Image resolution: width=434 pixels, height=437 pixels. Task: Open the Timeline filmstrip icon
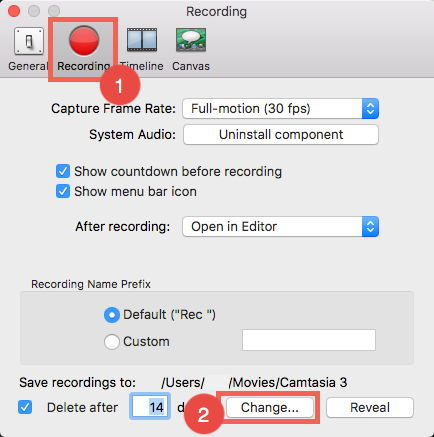click(142, 40)
